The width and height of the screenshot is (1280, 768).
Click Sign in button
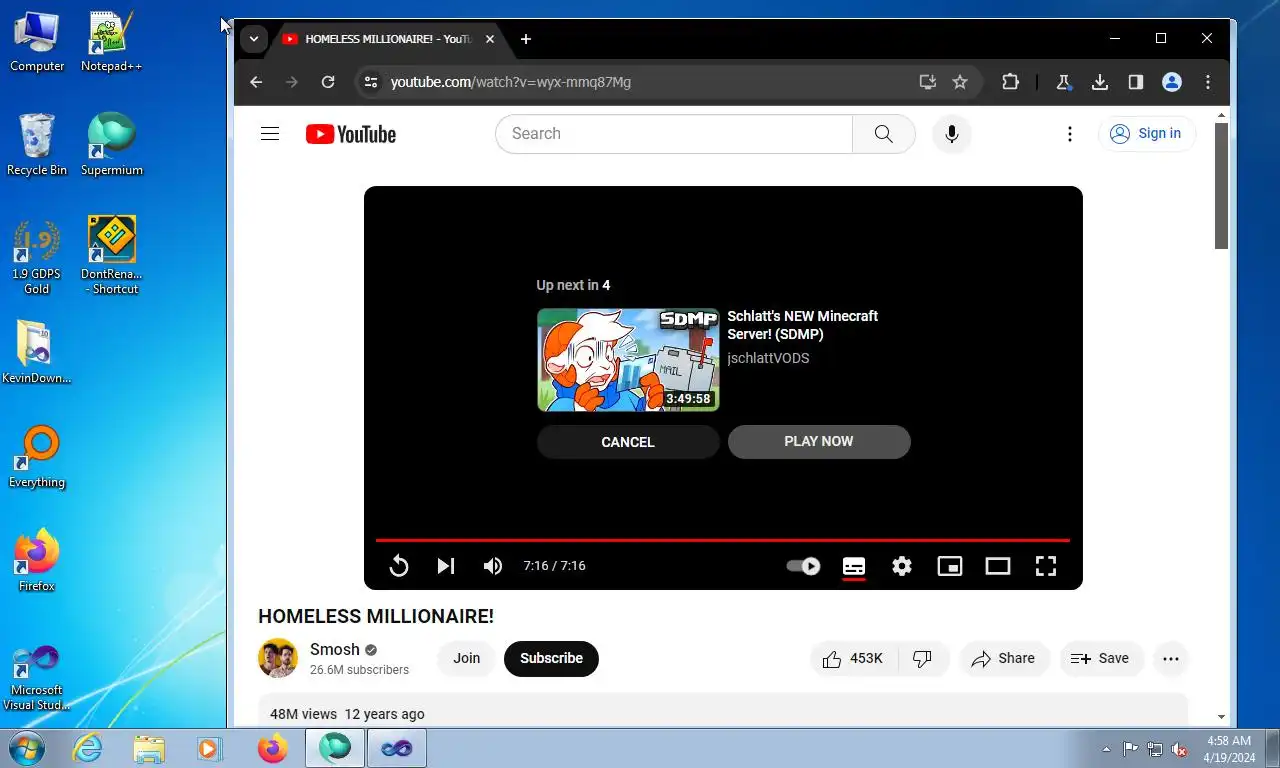click(1147, 134)
